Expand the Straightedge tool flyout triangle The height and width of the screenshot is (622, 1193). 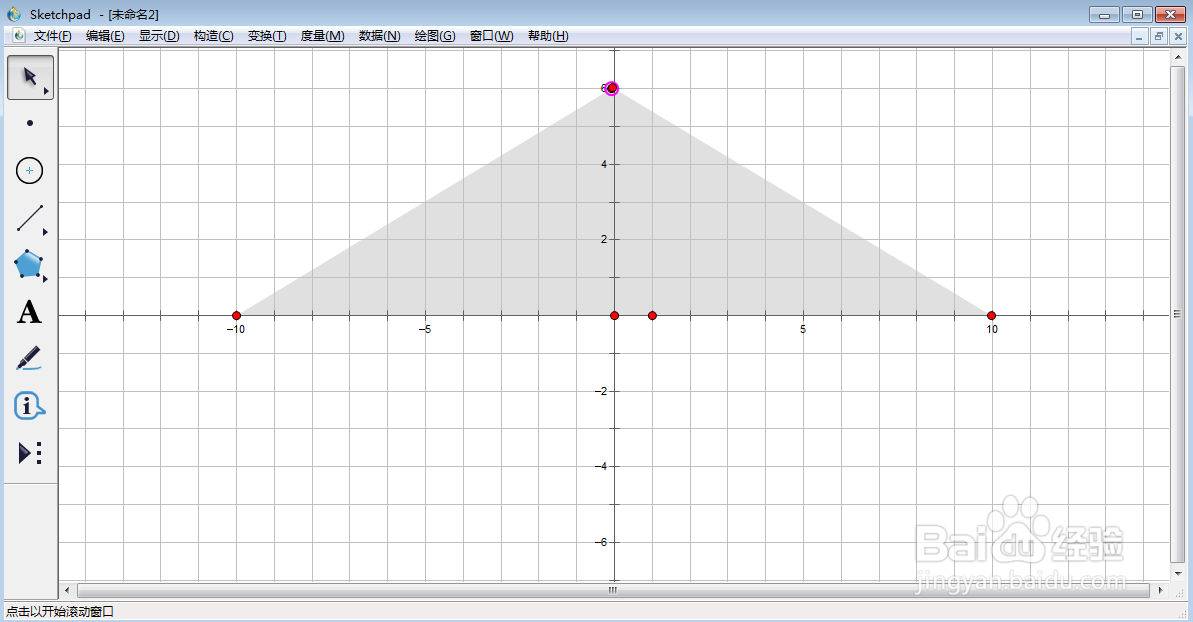45,232
